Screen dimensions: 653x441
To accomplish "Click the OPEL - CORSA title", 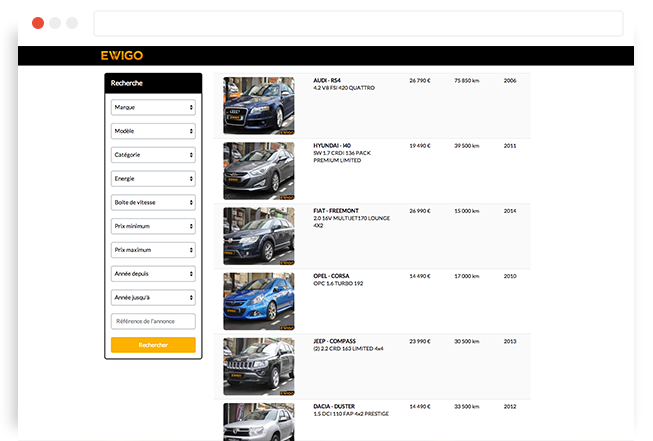I will 331,276.
